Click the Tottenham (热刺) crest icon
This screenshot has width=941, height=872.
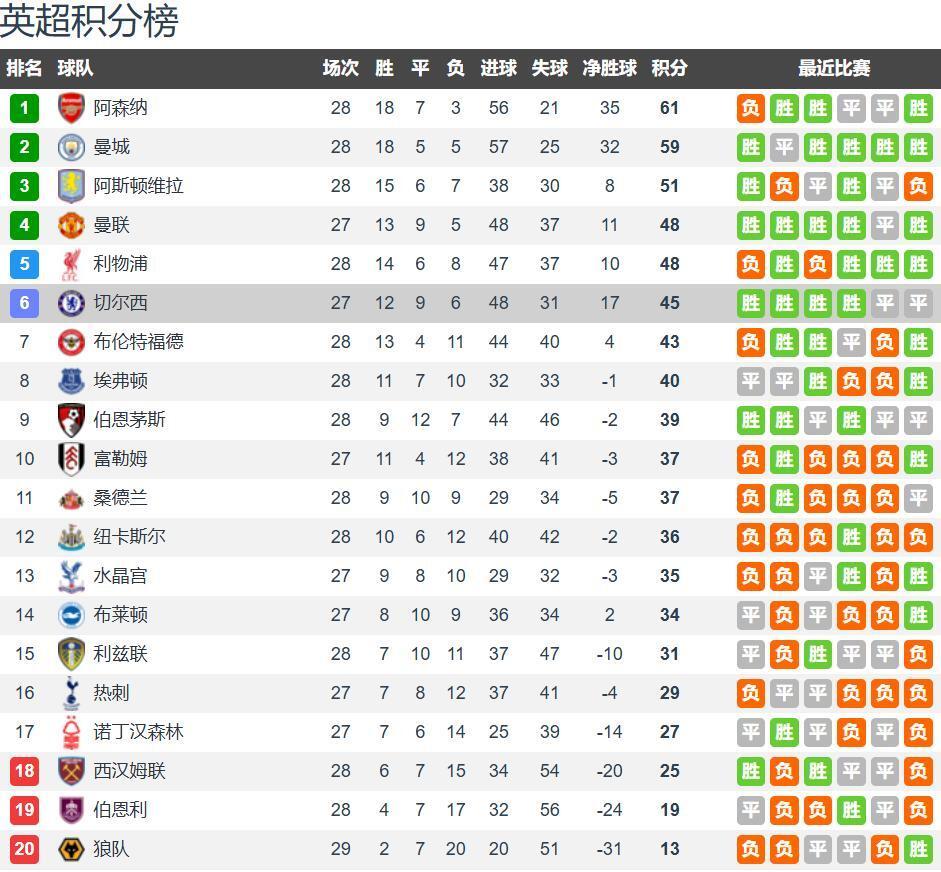click(72, 693)
